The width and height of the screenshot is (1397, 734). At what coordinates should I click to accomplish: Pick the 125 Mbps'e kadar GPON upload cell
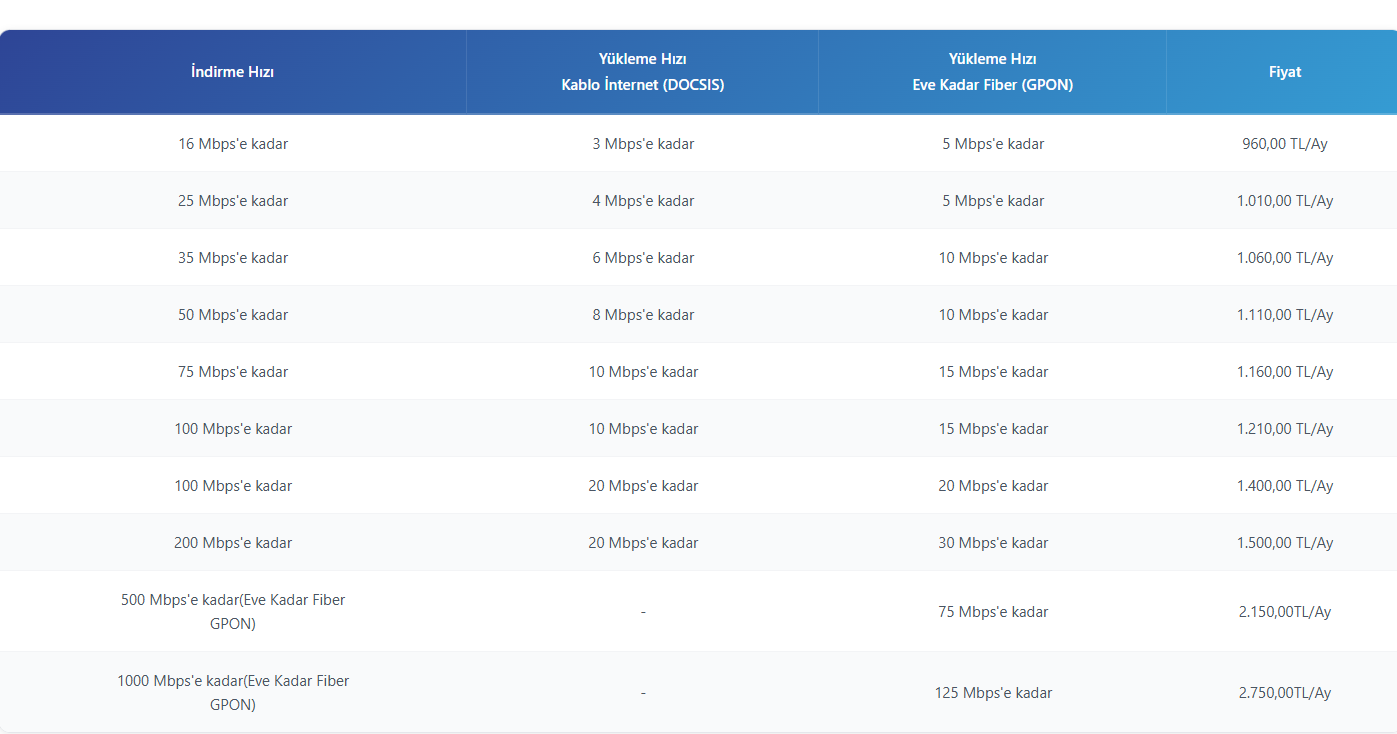point(993,693)
